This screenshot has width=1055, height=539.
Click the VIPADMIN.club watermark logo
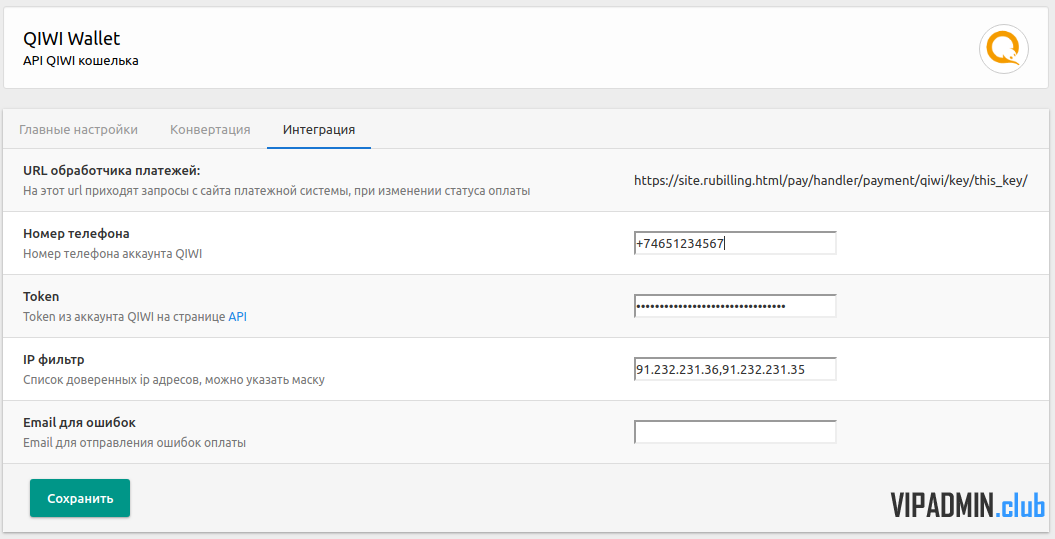(x=968, y=505)
